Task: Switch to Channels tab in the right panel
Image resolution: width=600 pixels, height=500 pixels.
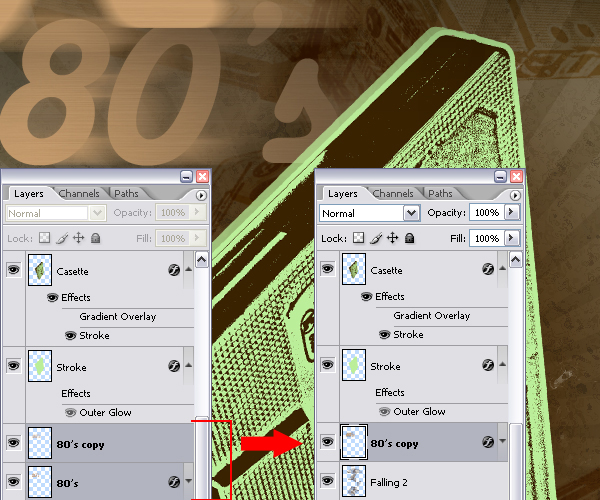Action: click(x=393, y=194)
